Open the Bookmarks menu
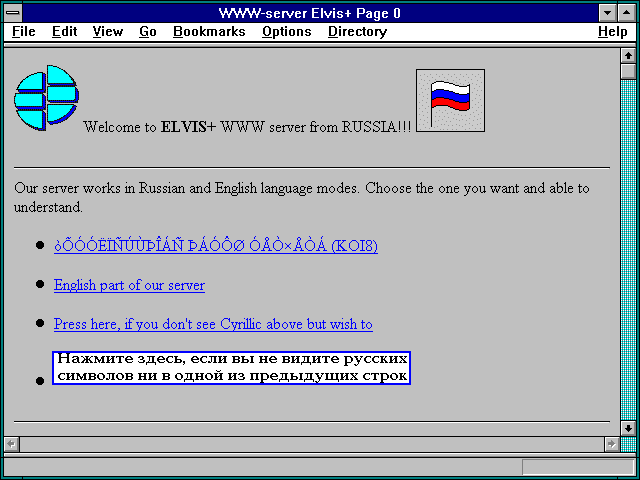Screen dimensions: 640x480 tap(209, 32)
